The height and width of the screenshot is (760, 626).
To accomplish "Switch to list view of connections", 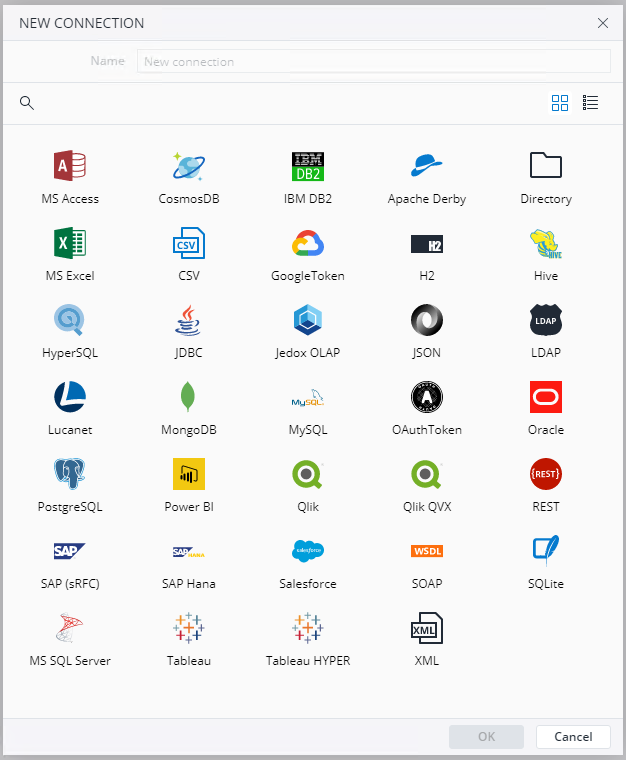I will point(590,103).
